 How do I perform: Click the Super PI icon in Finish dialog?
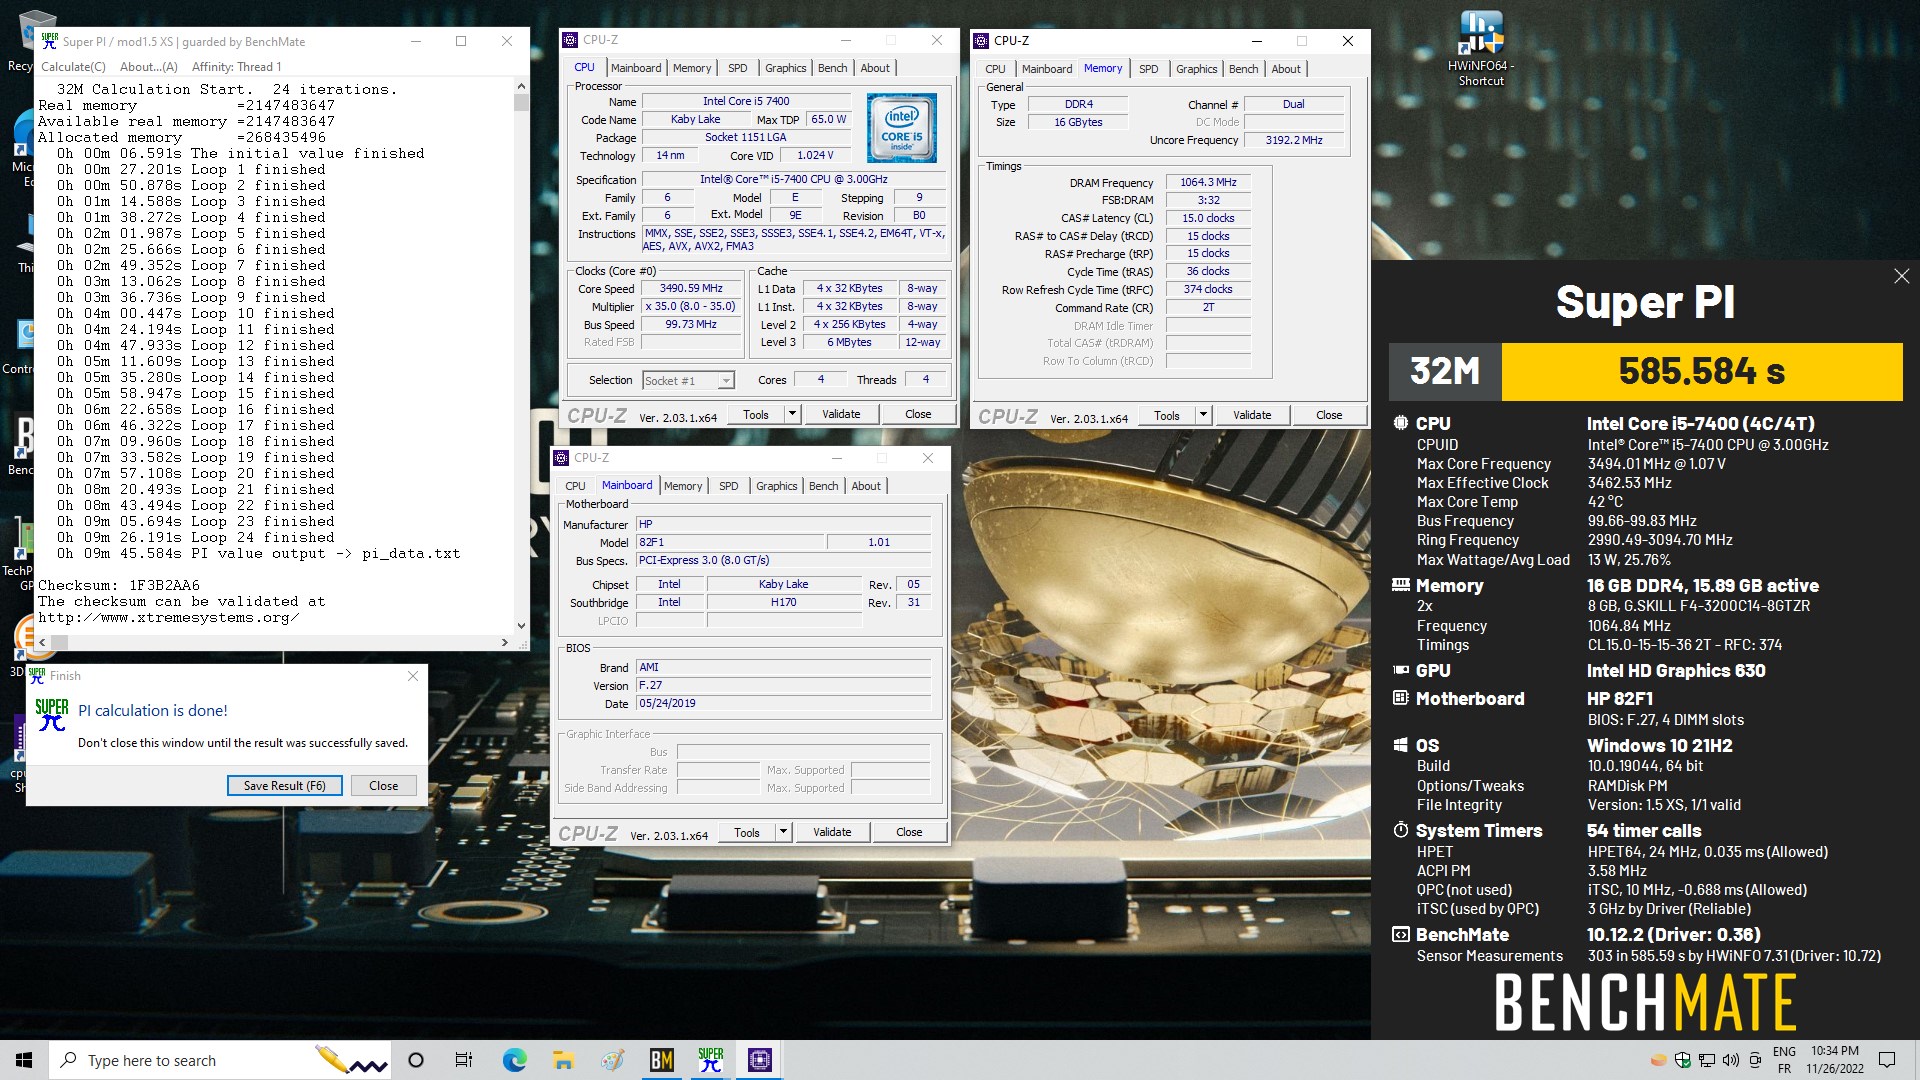(x=52, y=715)
